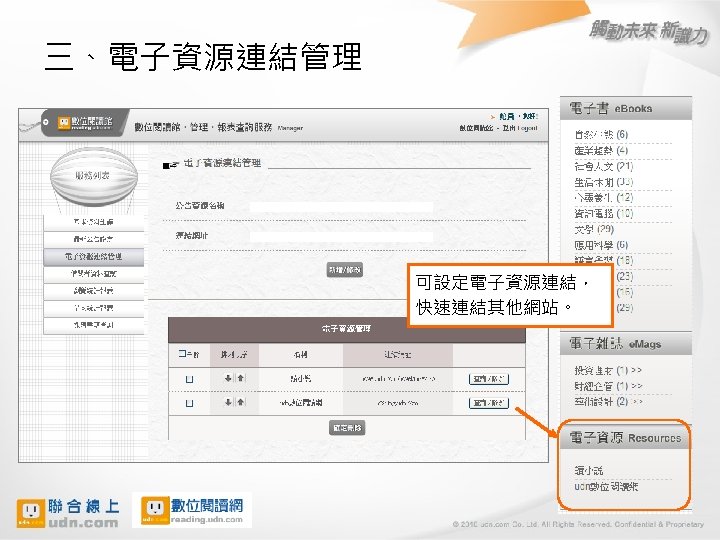The width and height of the screenshot is (720, 540).
Task: Open the 社會人文 (21) eBooks category
Action: 603,166
